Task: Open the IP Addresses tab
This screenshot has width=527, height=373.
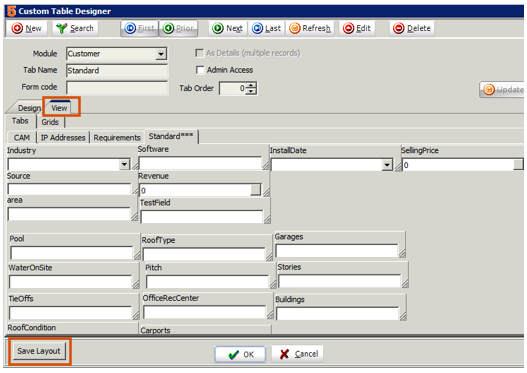Action: pyautogui.click(x=63, y=137)
